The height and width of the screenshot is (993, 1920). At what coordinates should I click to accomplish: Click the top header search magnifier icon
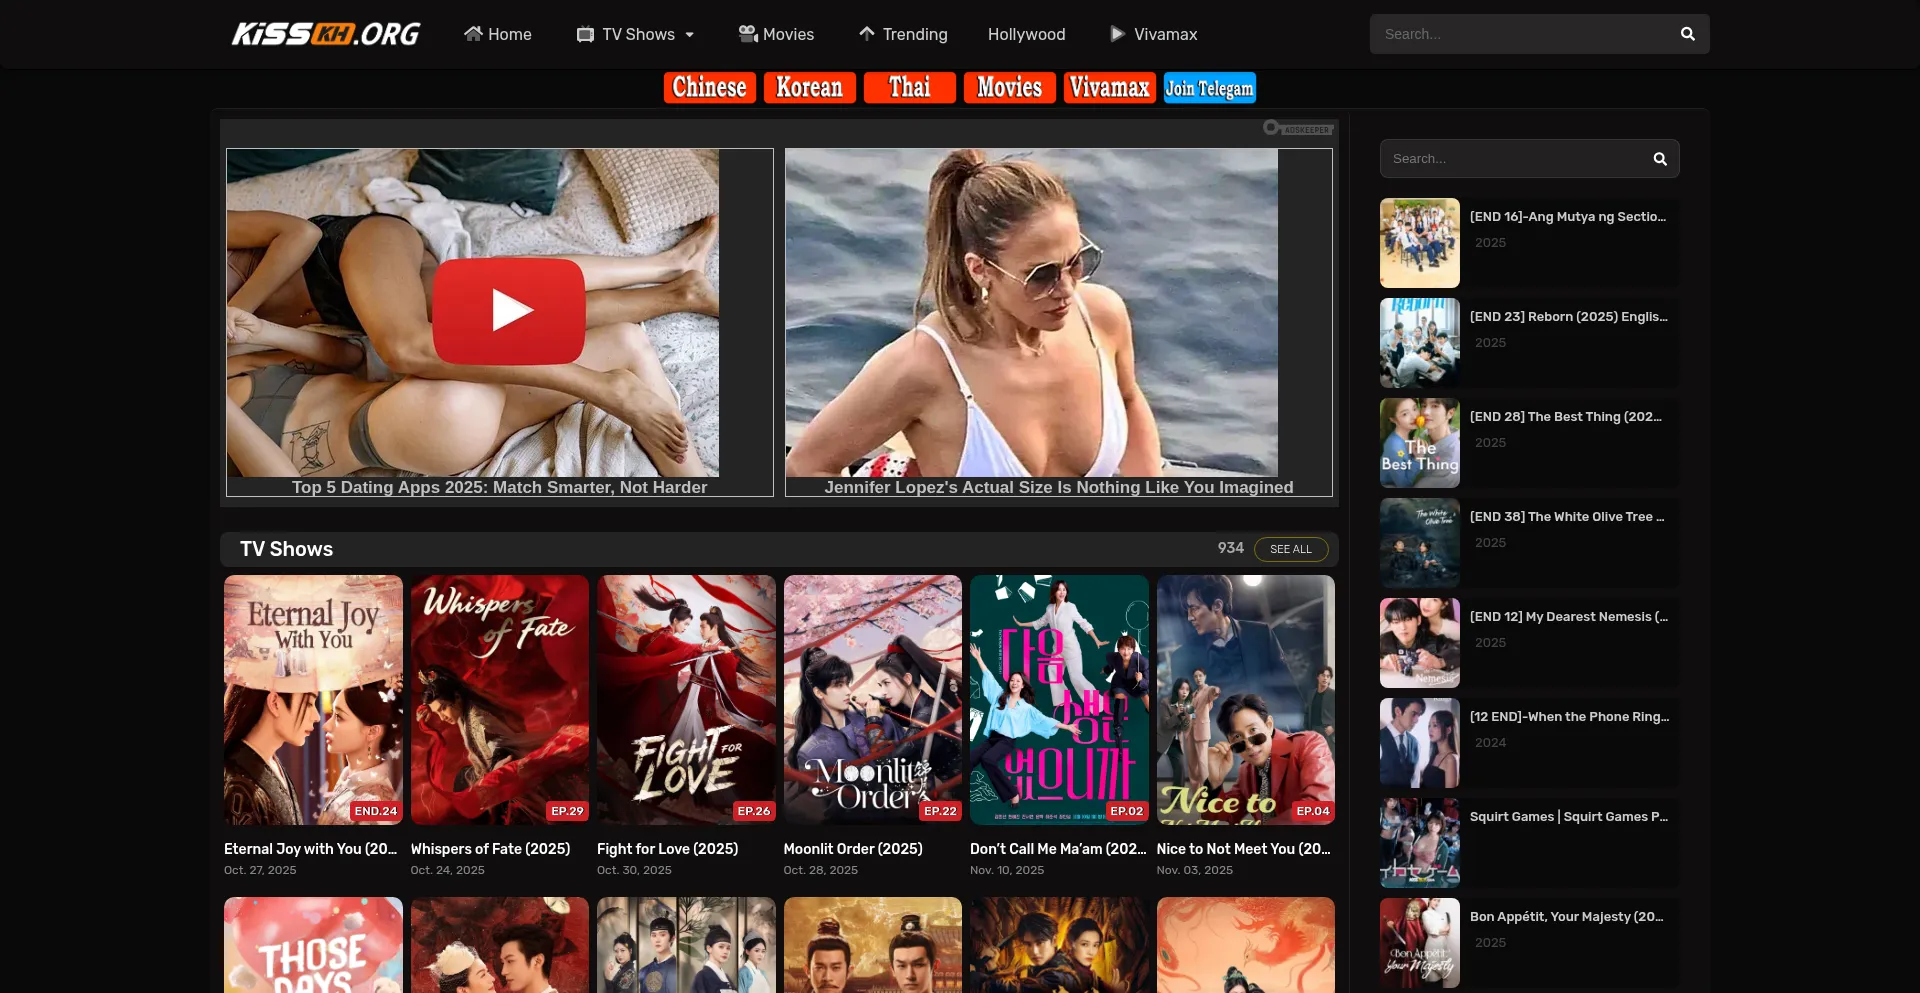coord(1687,34)
